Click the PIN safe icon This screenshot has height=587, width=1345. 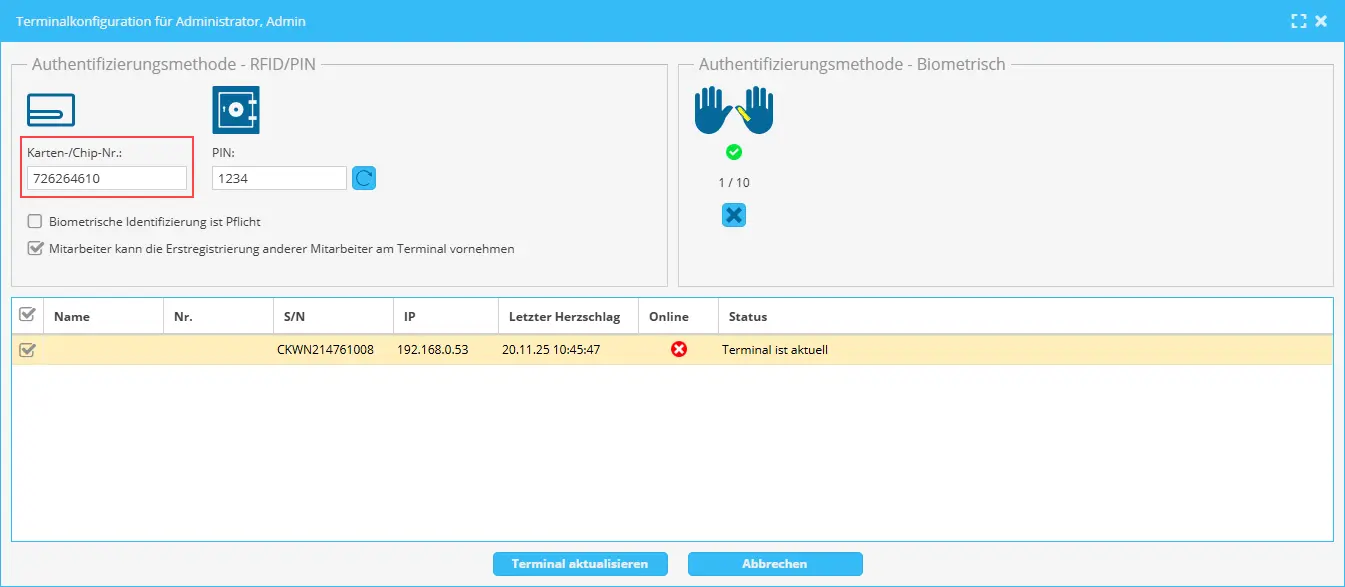pyautogui.click(x=235, y=109)
